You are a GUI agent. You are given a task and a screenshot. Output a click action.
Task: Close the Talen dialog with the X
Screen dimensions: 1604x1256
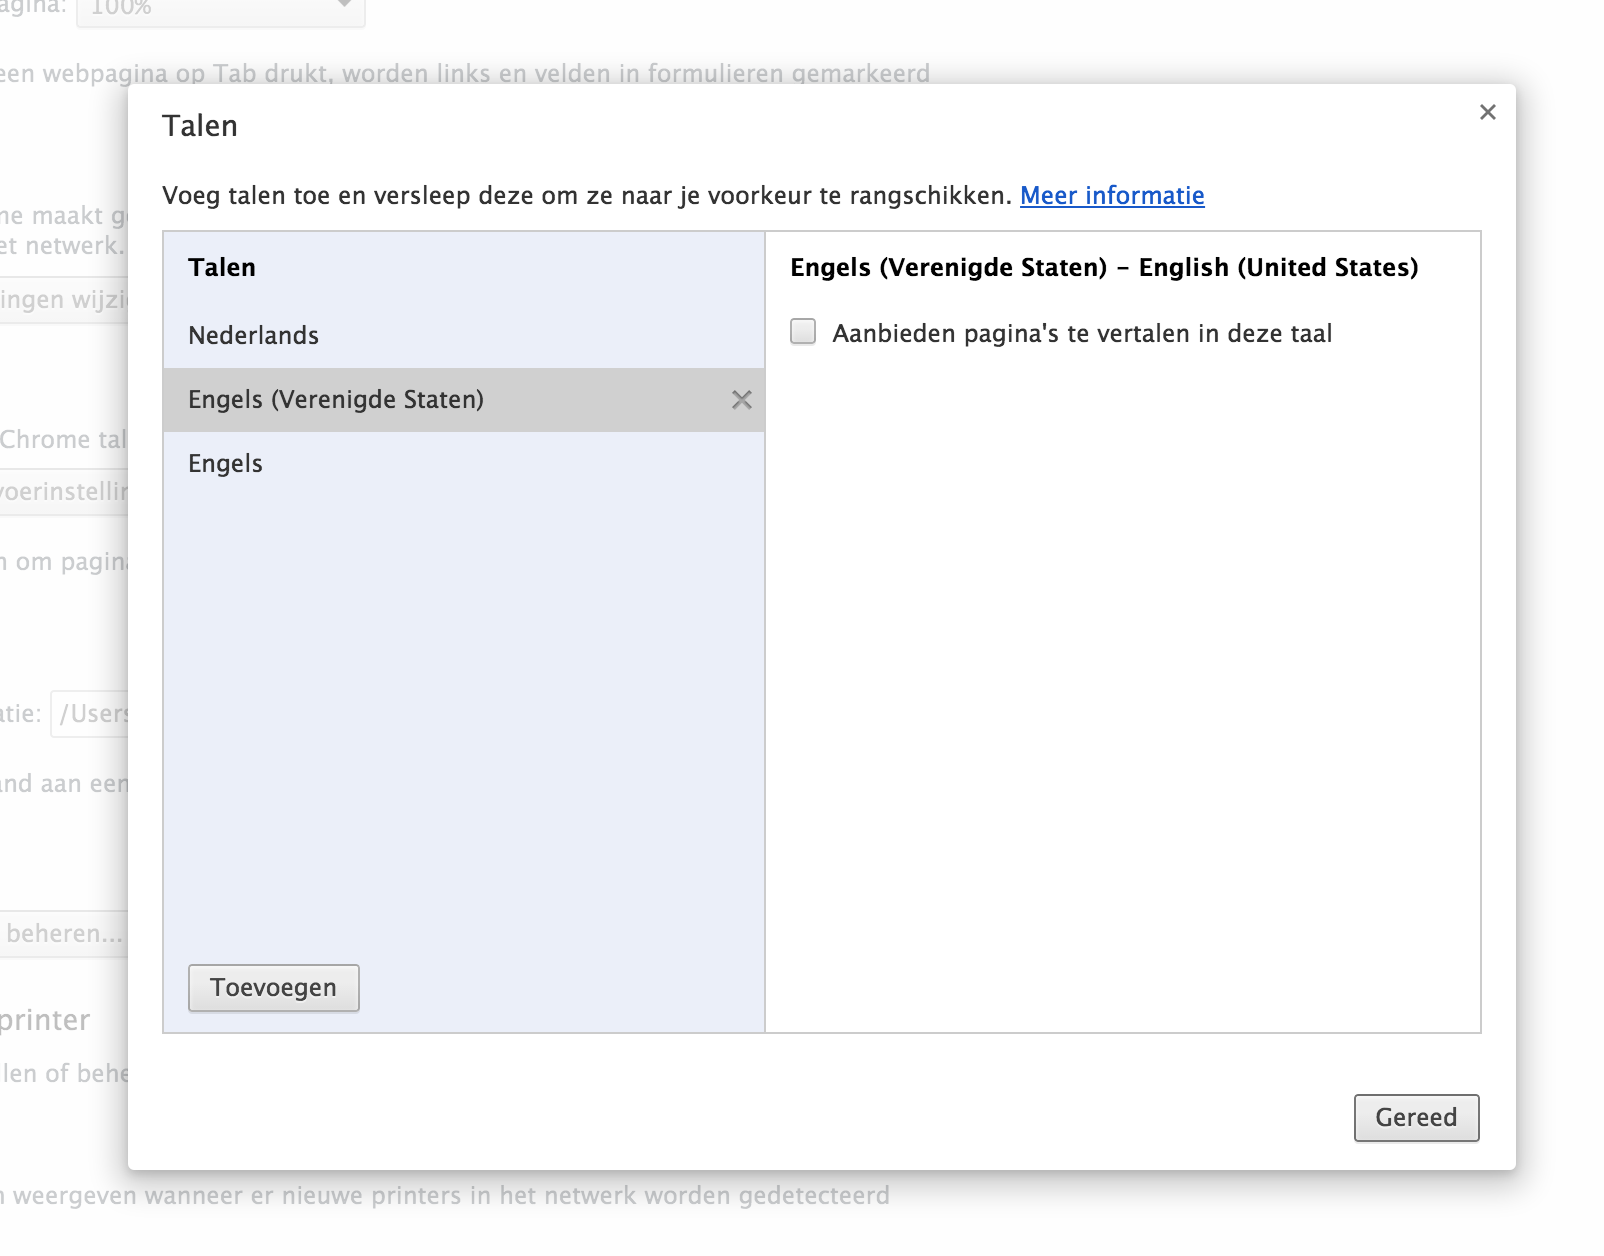pos(1487,112)
